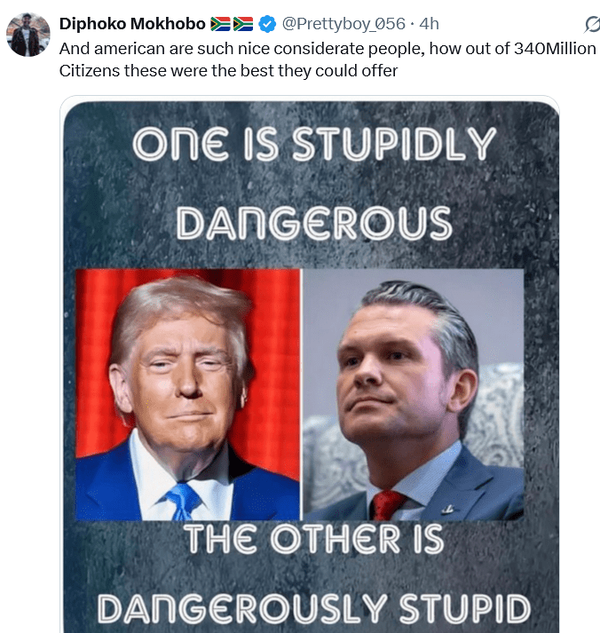Open Diphoko Mokhobo display name link
The image size is (600, 633).
[x=132, y=24]
